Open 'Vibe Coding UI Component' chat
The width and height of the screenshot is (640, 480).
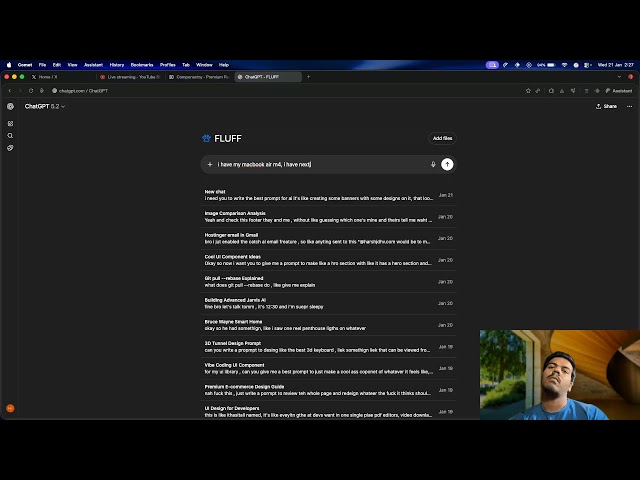click(x=329, y=368)
